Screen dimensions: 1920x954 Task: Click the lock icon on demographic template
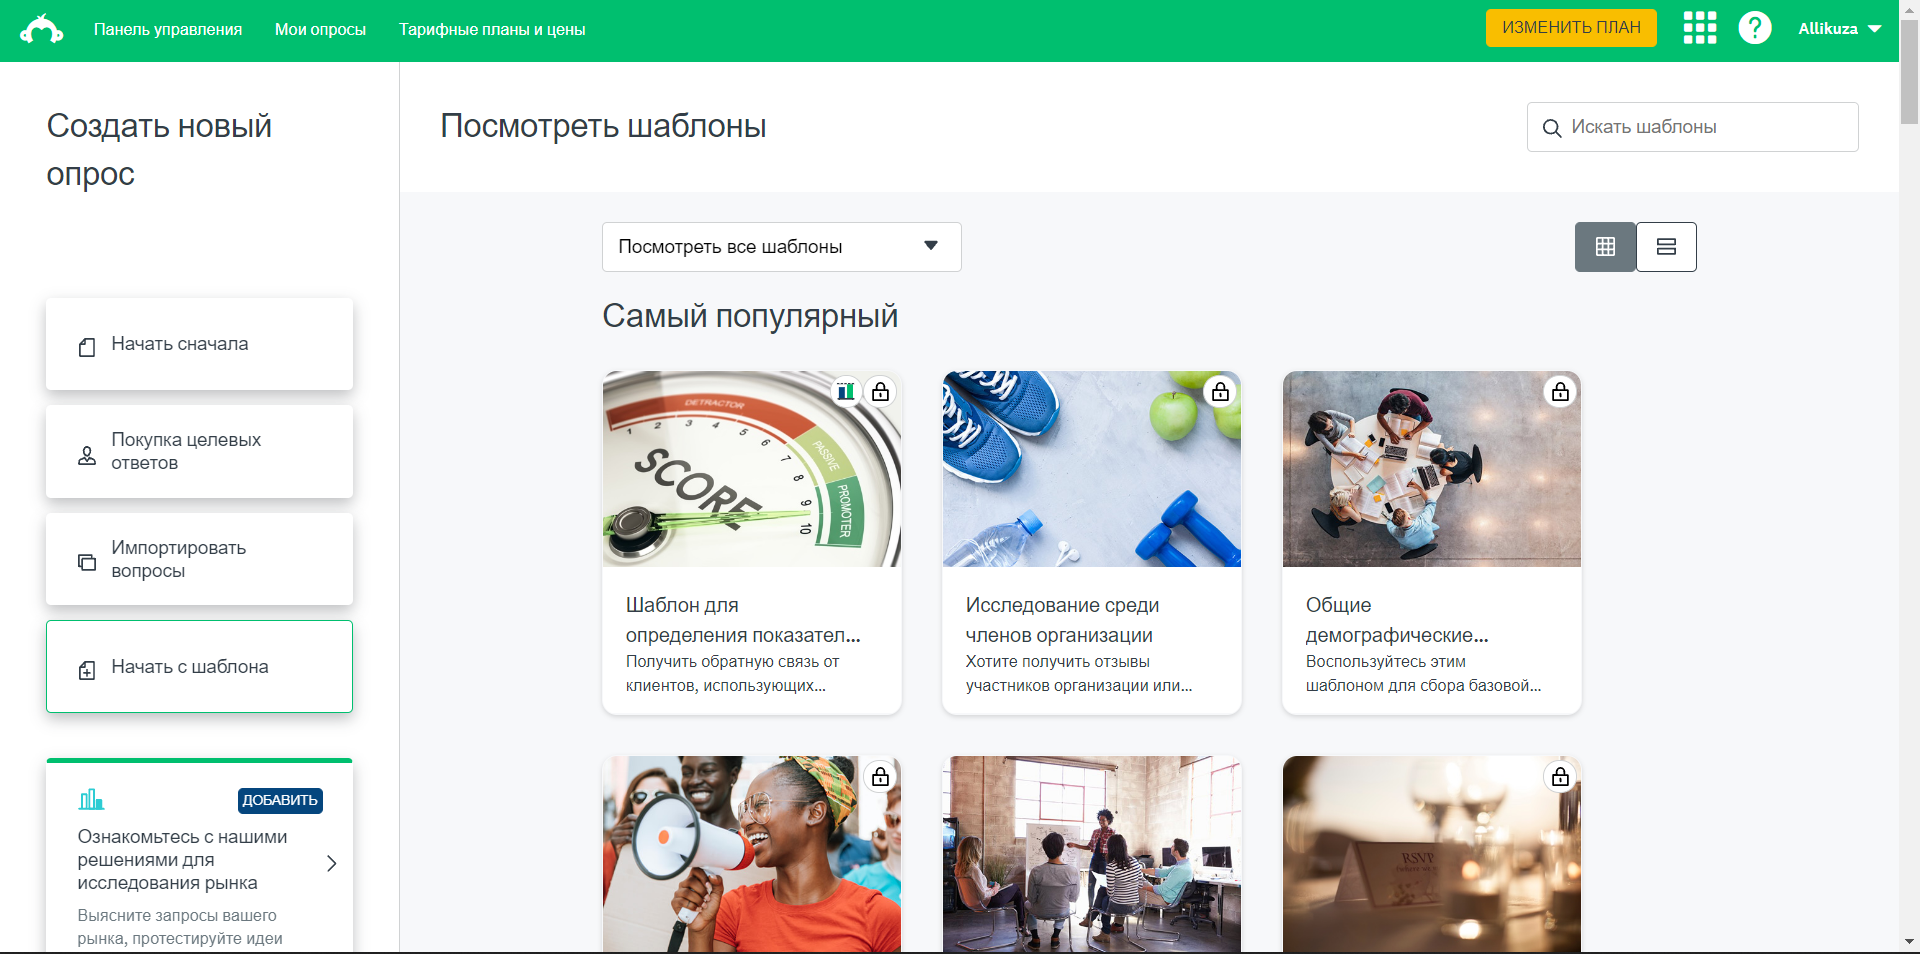point(1560,392)
